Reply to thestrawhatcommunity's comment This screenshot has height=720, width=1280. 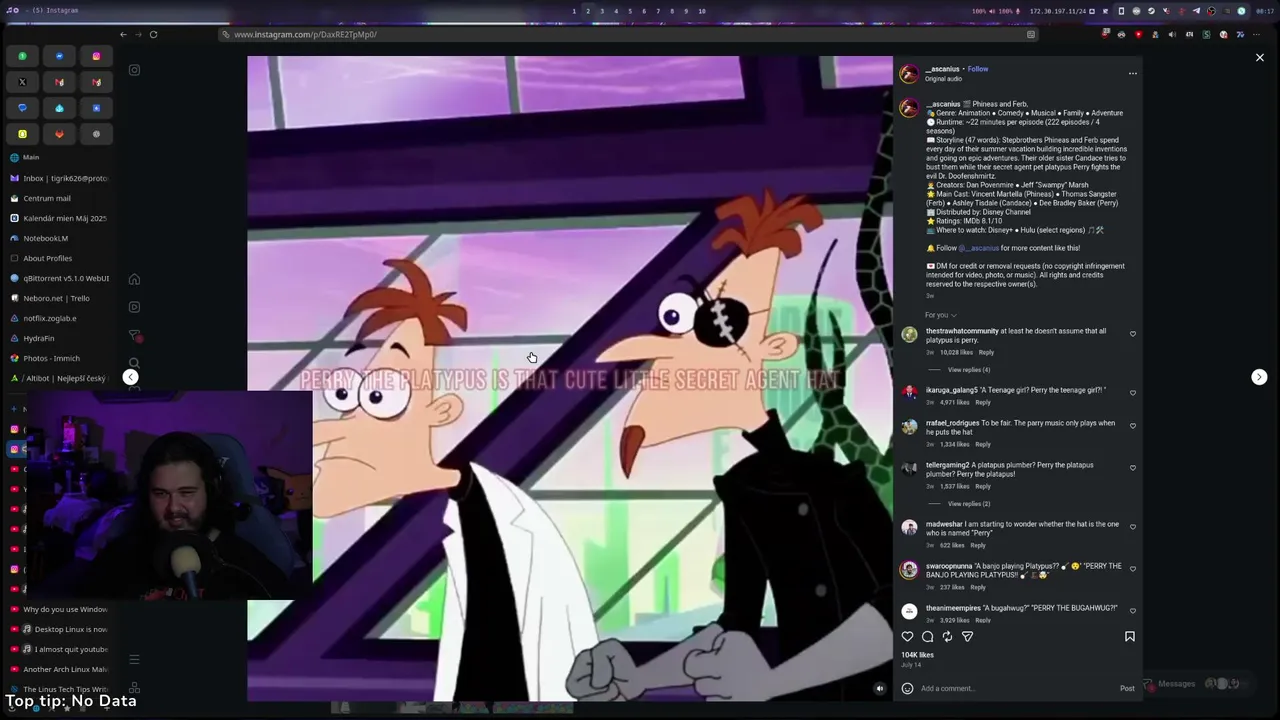pyautogui.click(x=986, y=352)
